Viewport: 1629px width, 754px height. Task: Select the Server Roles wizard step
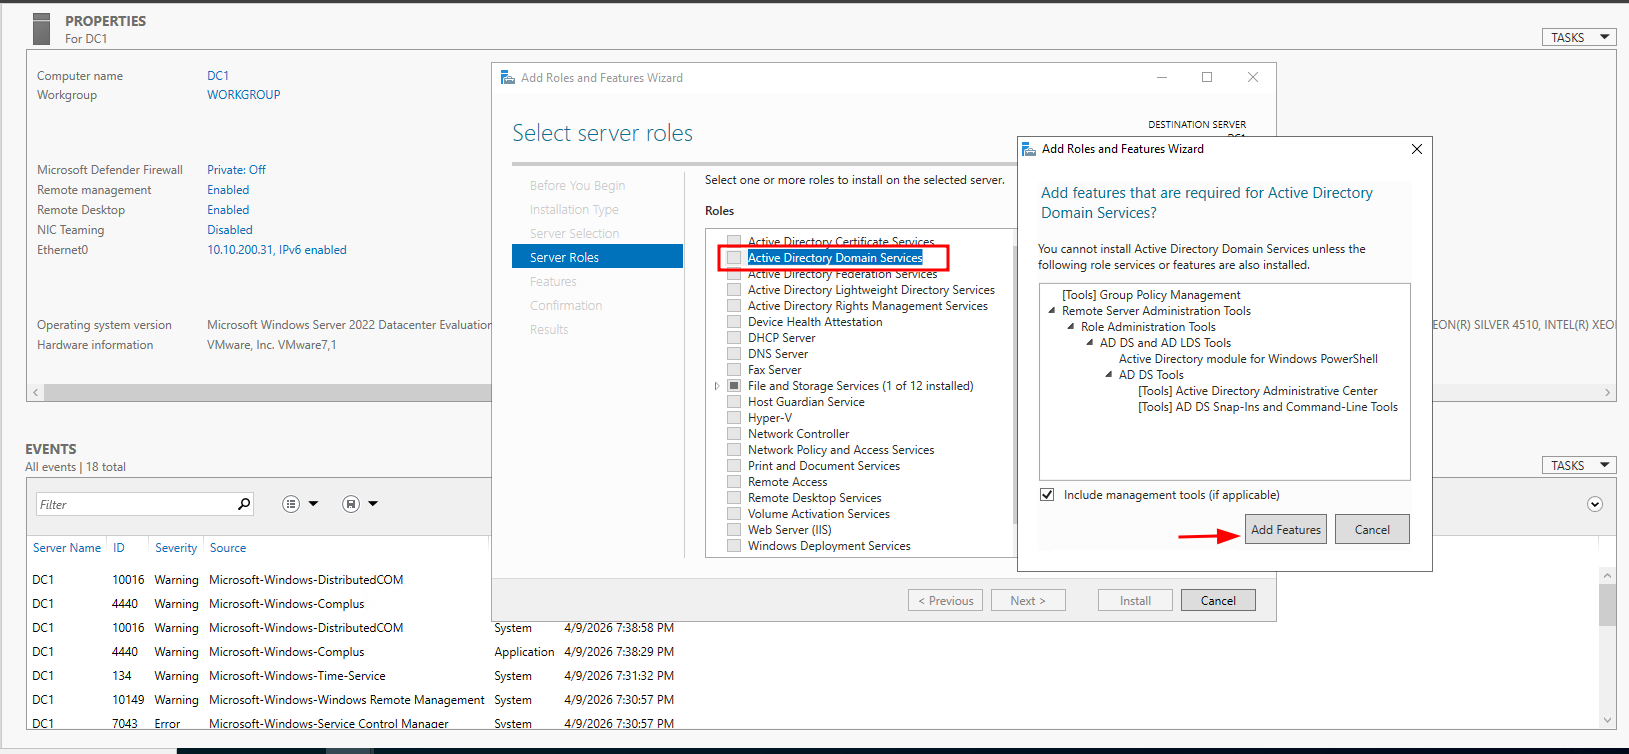(565, 258)
